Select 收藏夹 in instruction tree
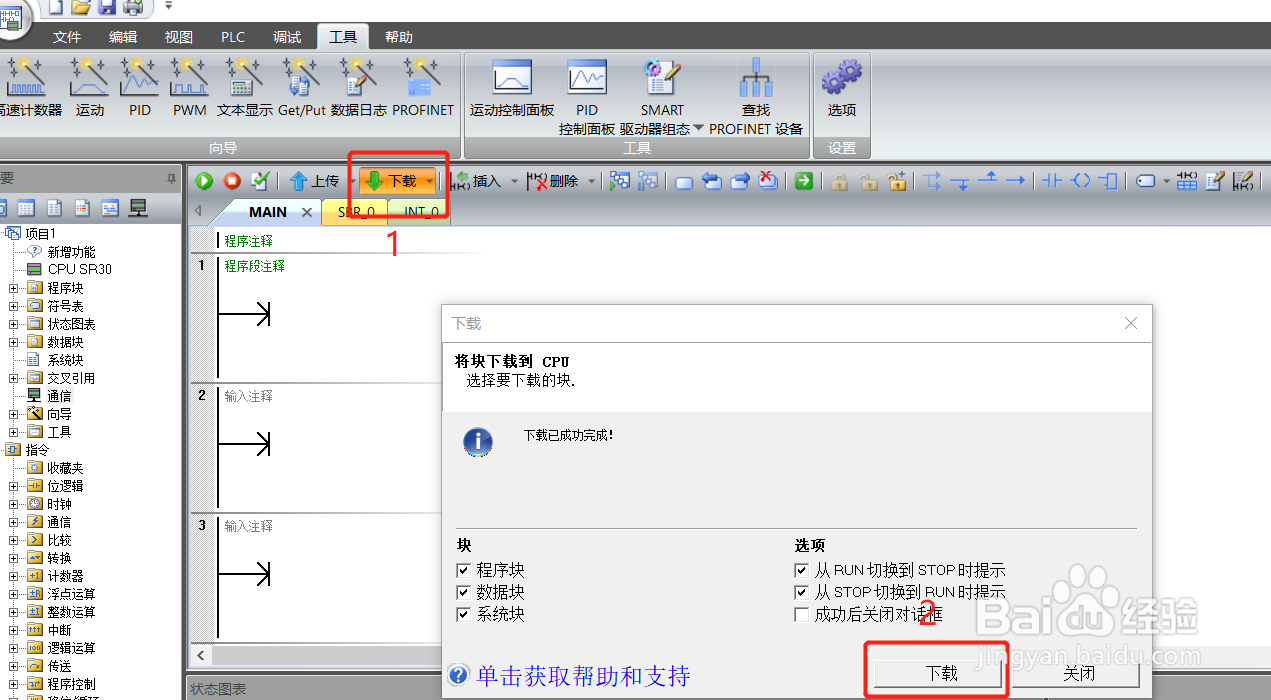Image resolution: width=1271 pixels, height=700 pixels. pyautogui.click(x=65, y=468)
